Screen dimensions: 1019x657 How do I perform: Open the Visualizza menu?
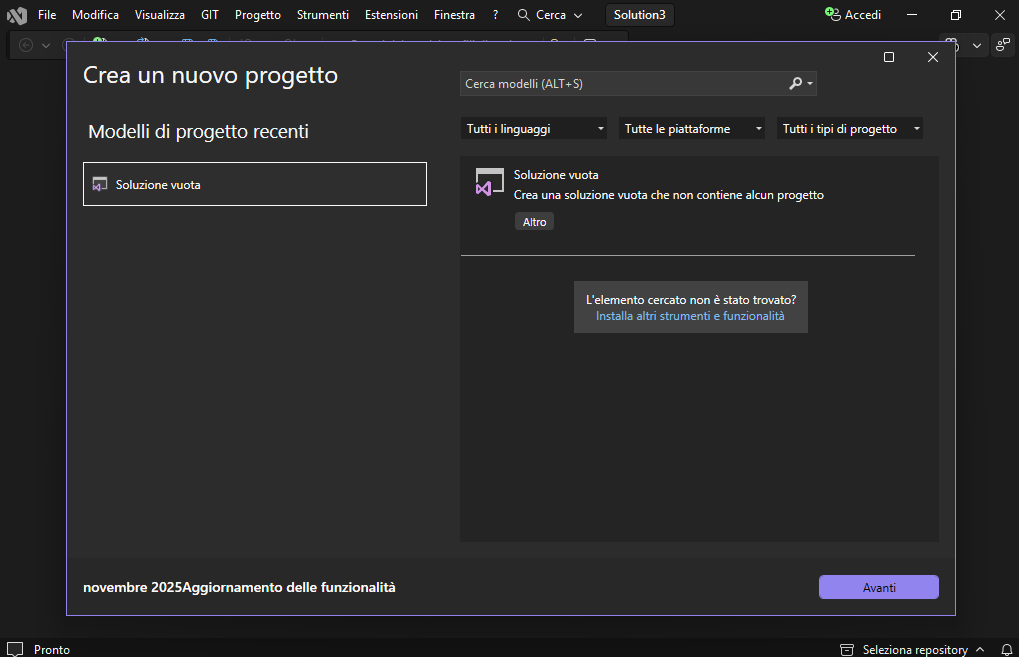[160, 15]
